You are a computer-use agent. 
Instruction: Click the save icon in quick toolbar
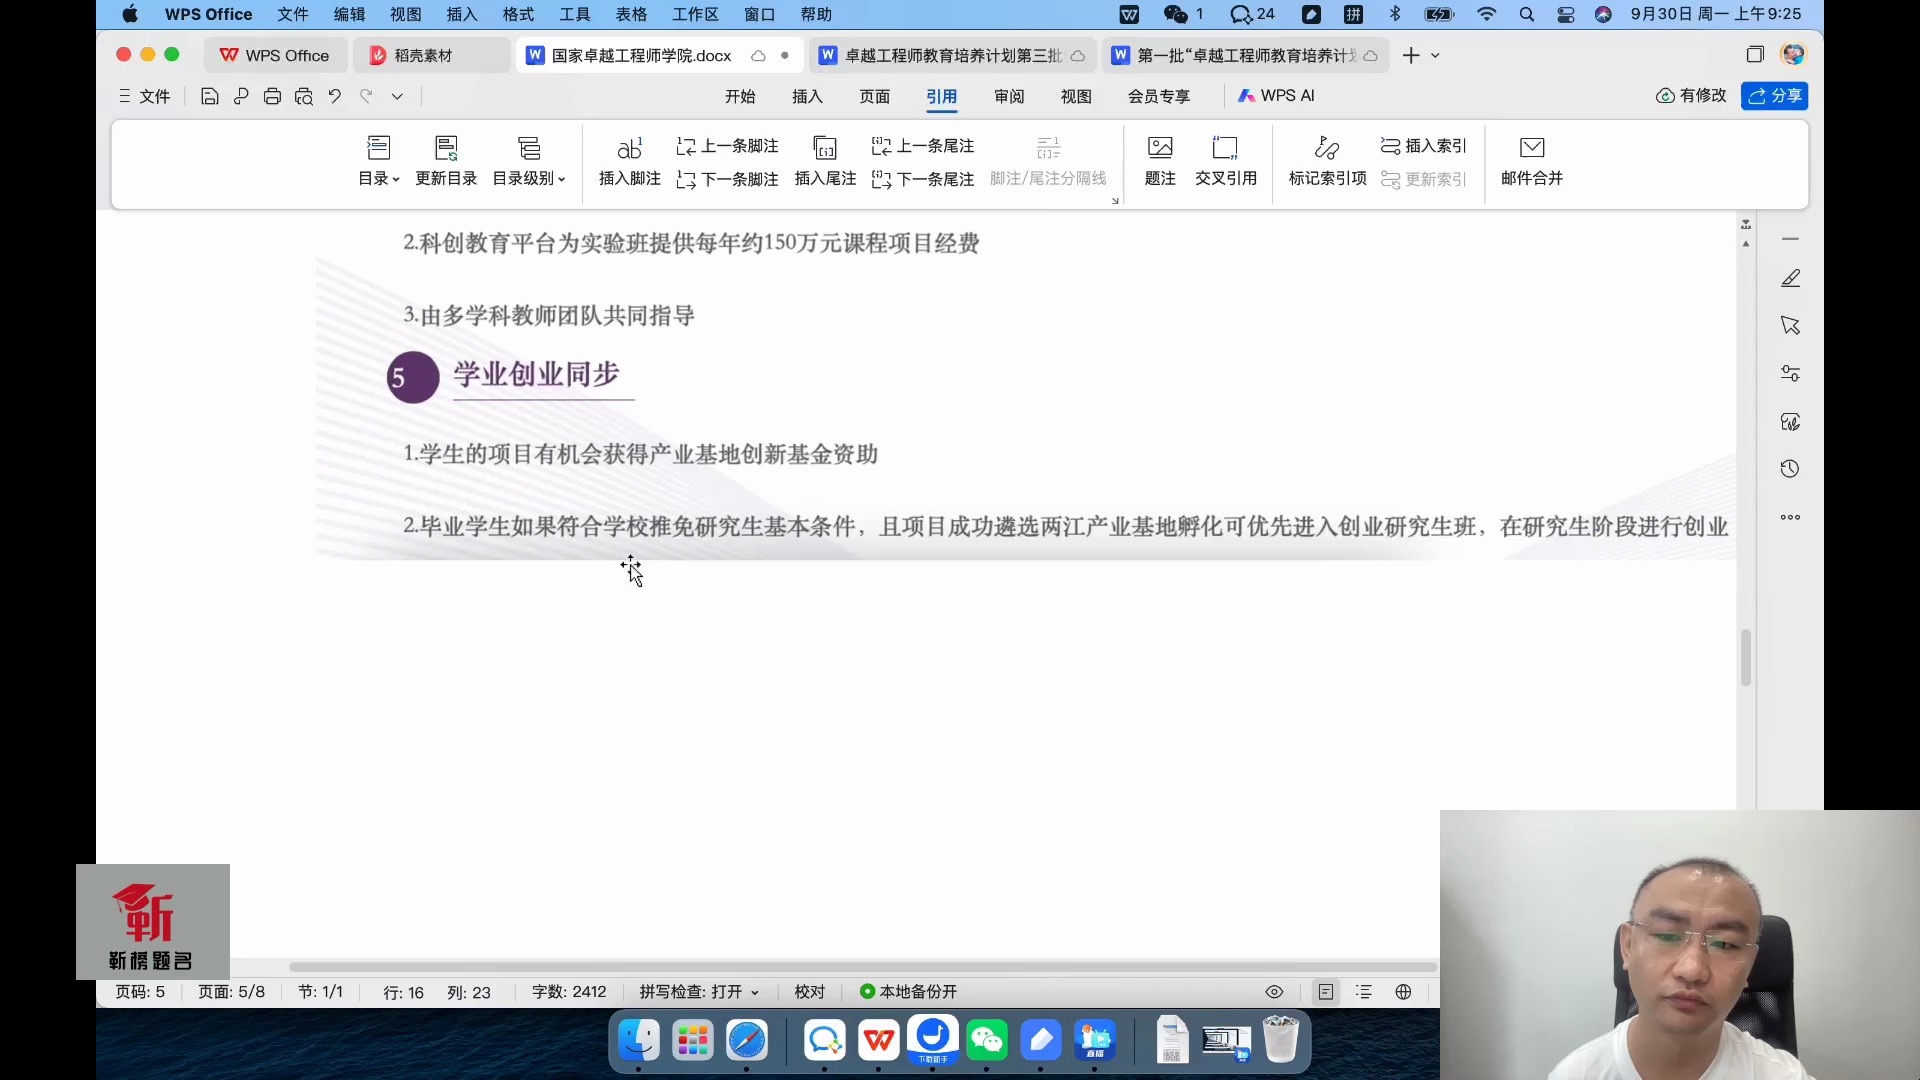(x=209, y=96)
